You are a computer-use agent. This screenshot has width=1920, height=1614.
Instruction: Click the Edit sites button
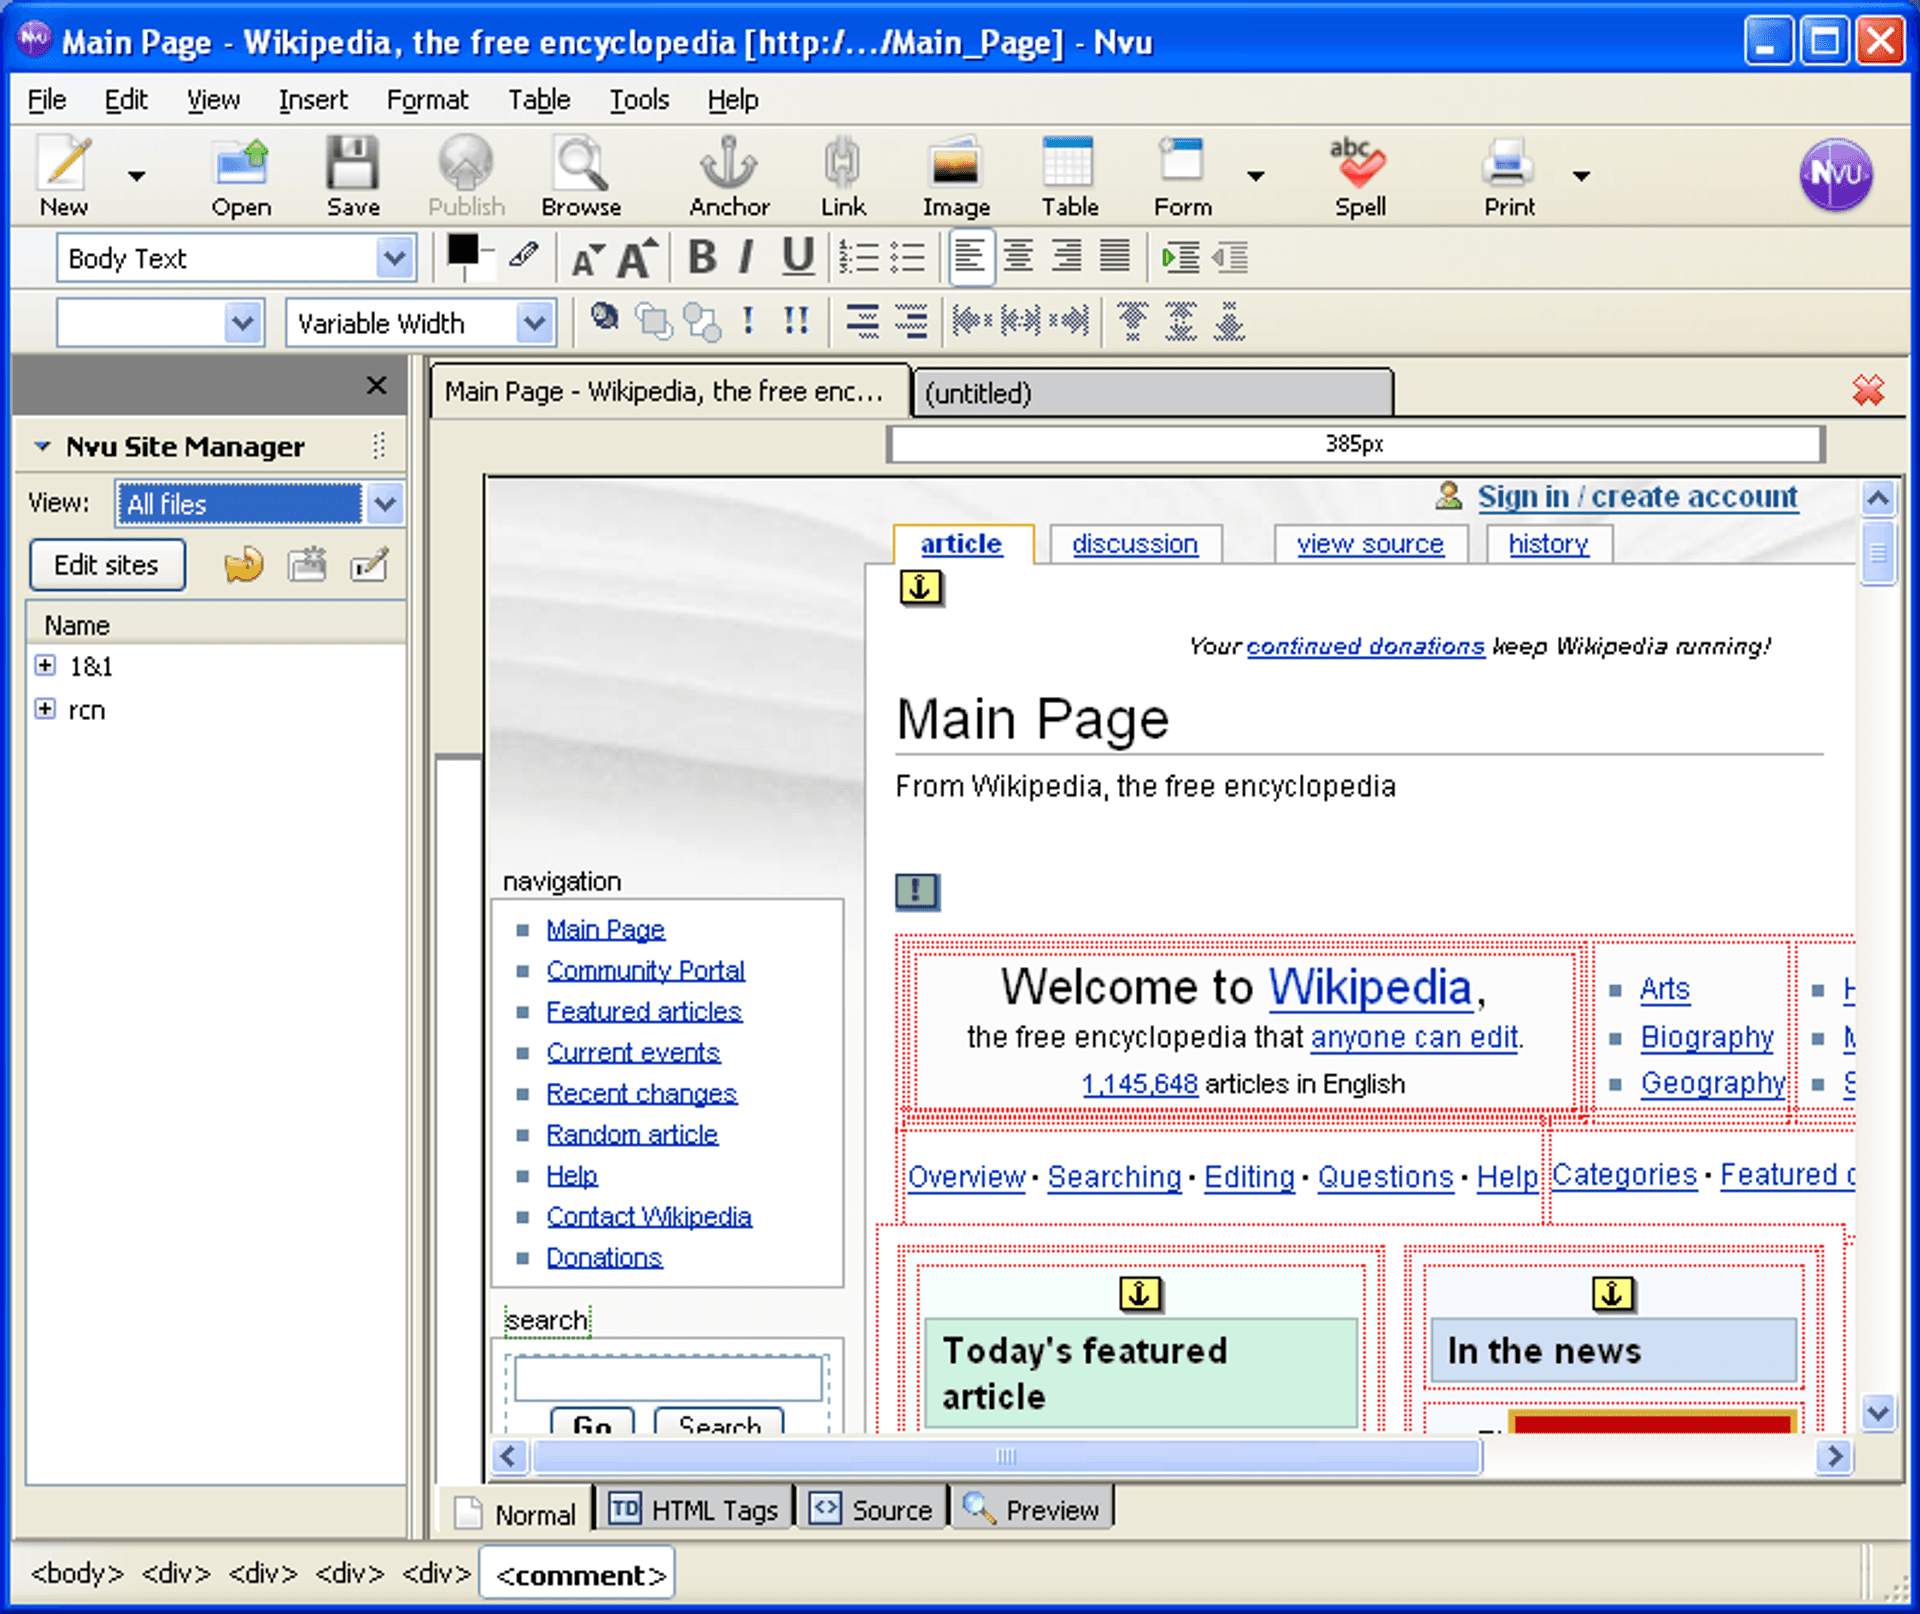tap(106, 564)
